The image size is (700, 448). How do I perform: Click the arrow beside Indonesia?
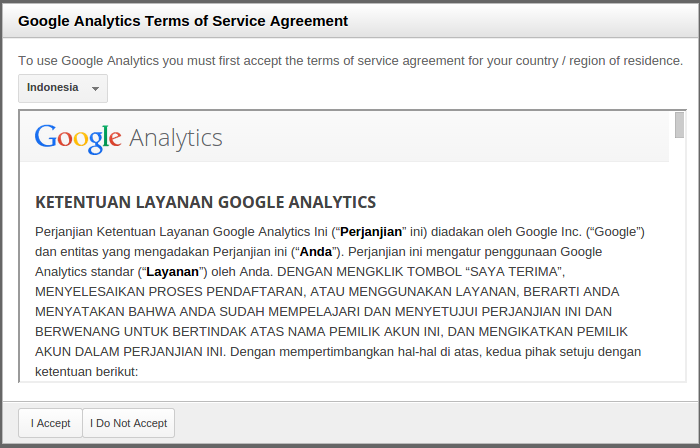tap(95, 89)
